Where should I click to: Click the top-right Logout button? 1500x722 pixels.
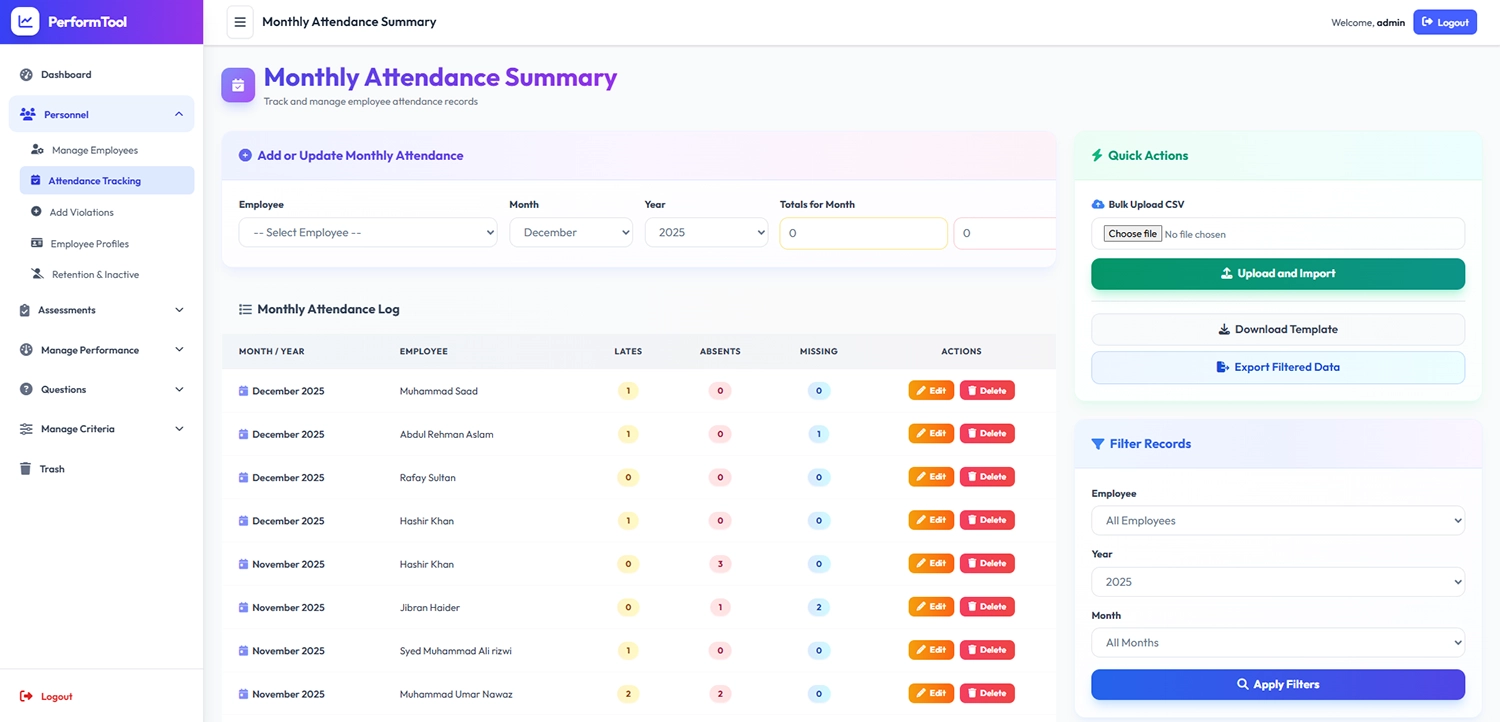[x=1445, y=22]
